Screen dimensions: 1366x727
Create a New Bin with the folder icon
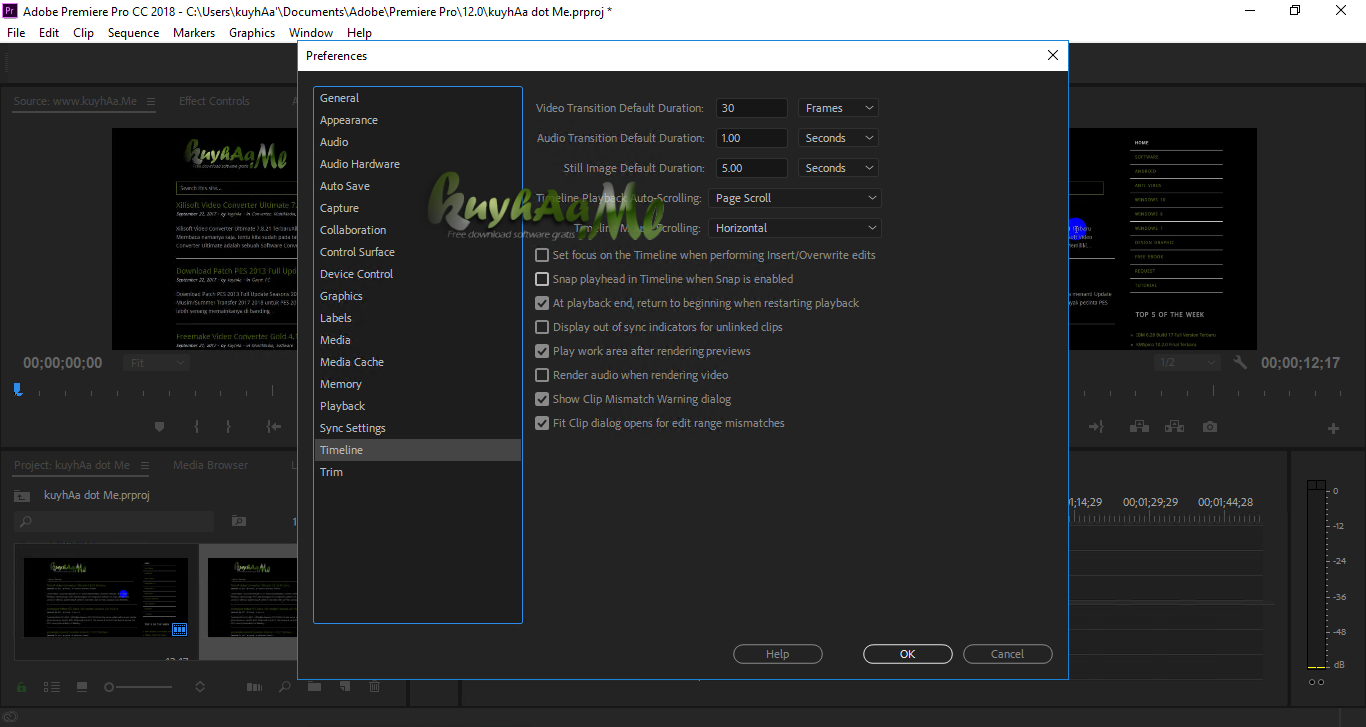tap(315, 687)
